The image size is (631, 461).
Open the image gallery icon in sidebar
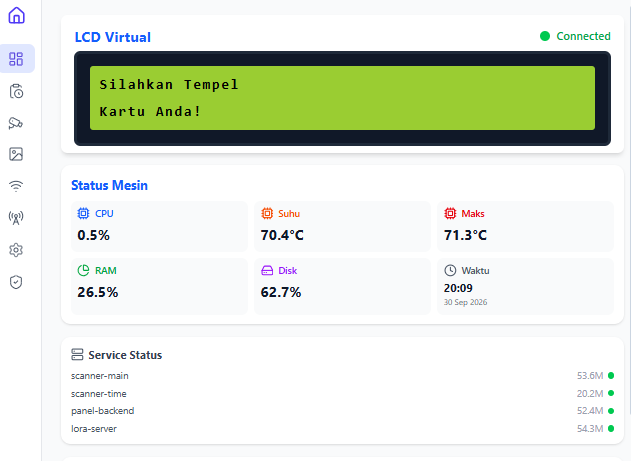click(x=16, y=154)
